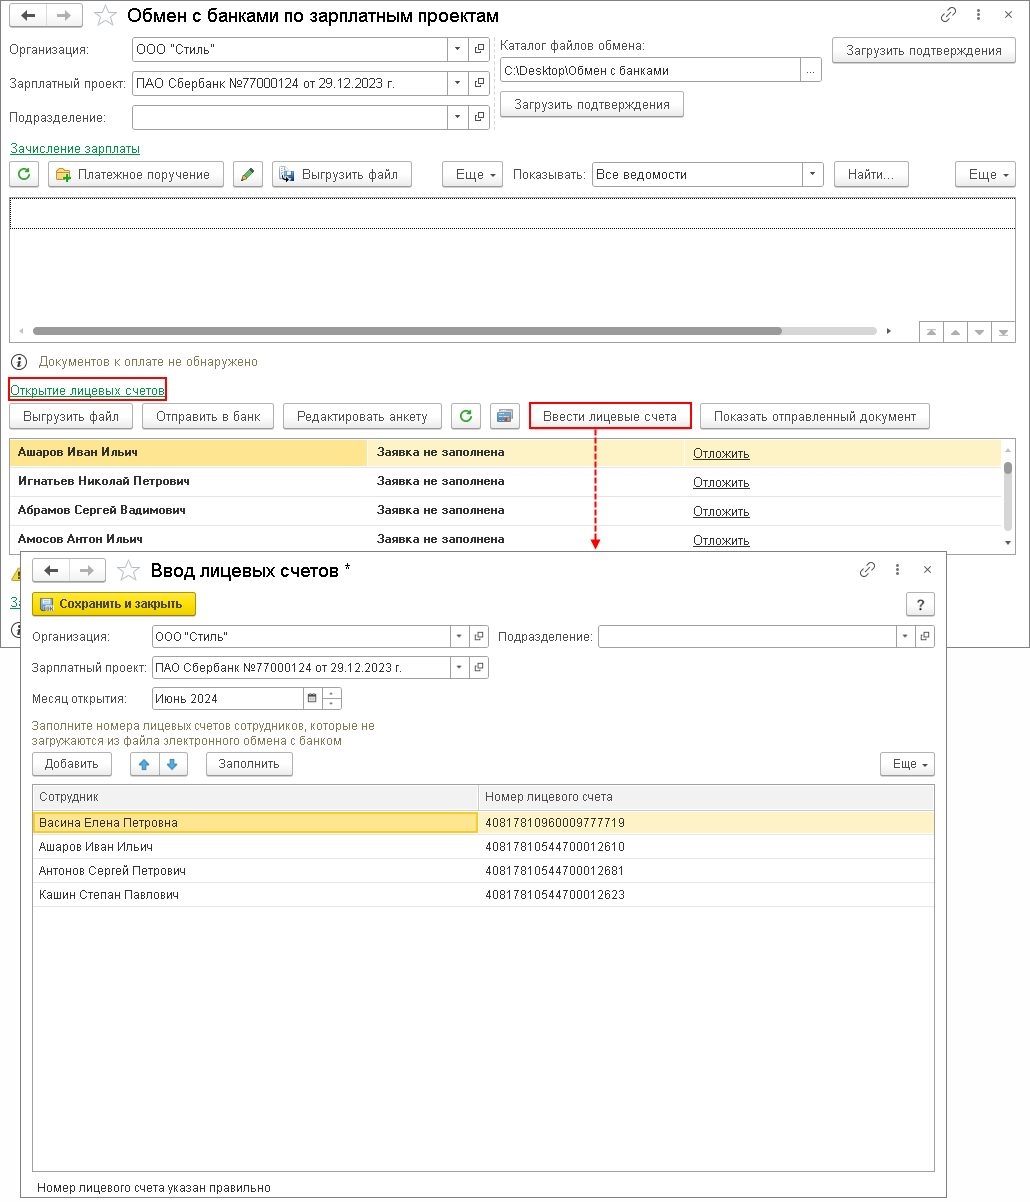Favorite the Обмен с банками window with the star
This screenshot has height=1202, width=1030.
(x=104, y=16)
